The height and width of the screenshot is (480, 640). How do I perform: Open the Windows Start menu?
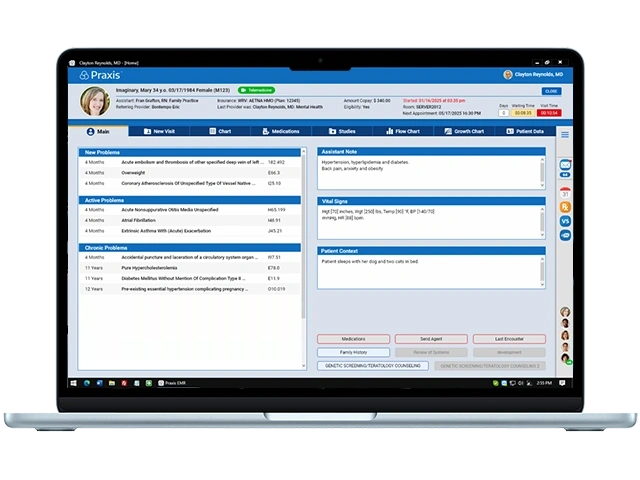[x=74, y=383]
